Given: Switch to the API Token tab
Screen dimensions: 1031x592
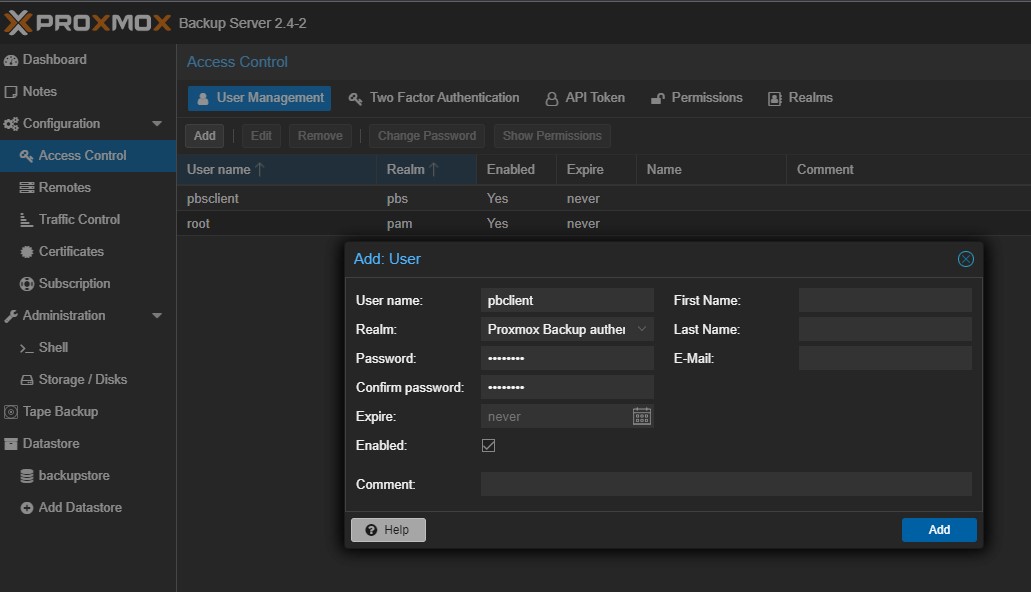Looking at the screenshot, I should pos(585,98).
